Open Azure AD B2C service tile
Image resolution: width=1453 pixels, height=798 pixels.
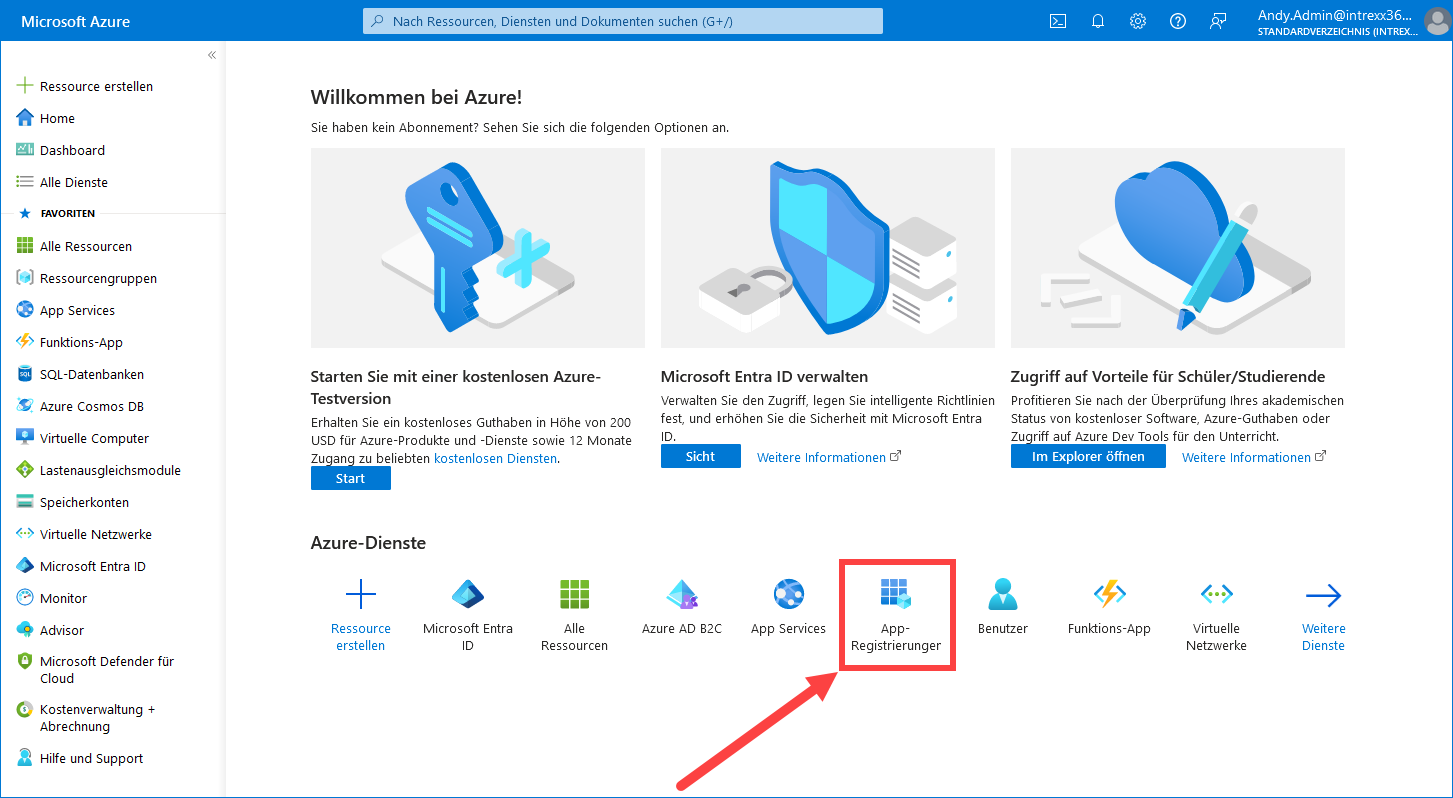coord(682,608)
